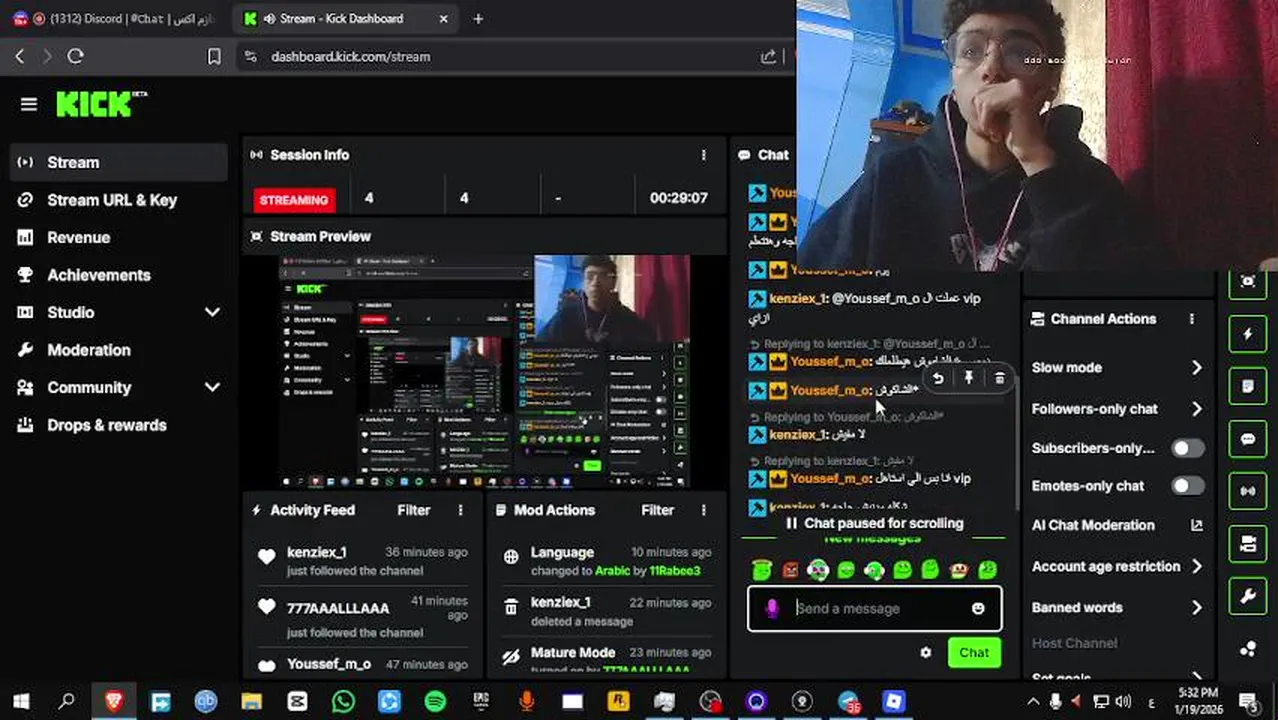Pin the hovered chat message
1278x720 pixels.
click(x=968, y=378)
